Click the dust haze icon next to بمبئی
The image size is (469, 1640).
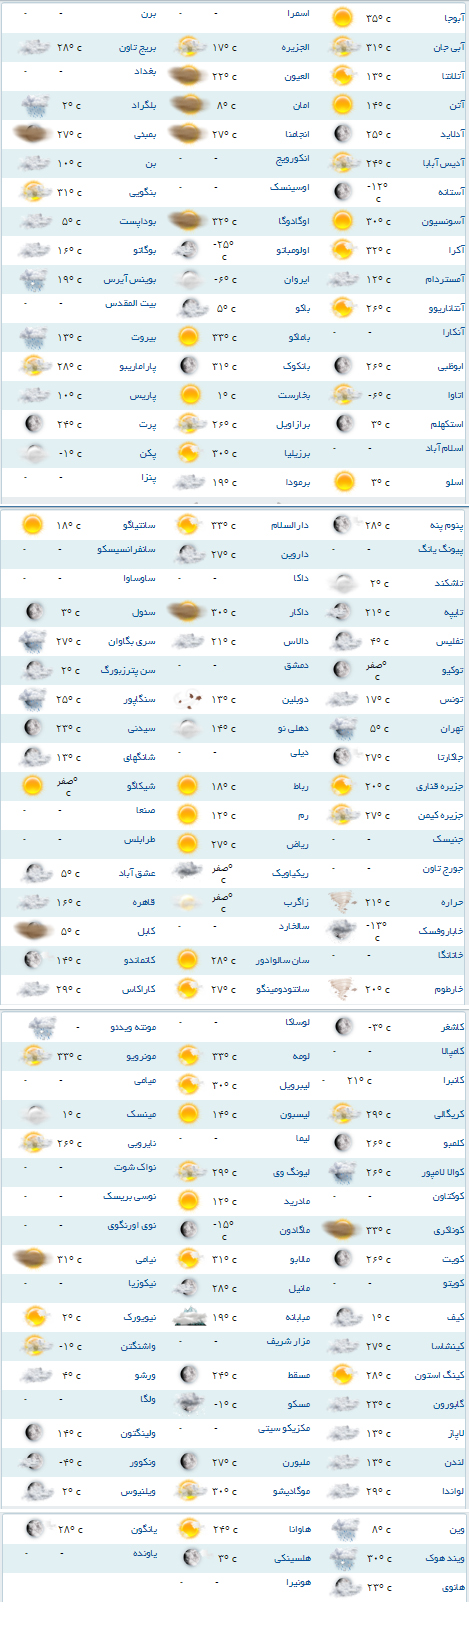pos(34,134)
